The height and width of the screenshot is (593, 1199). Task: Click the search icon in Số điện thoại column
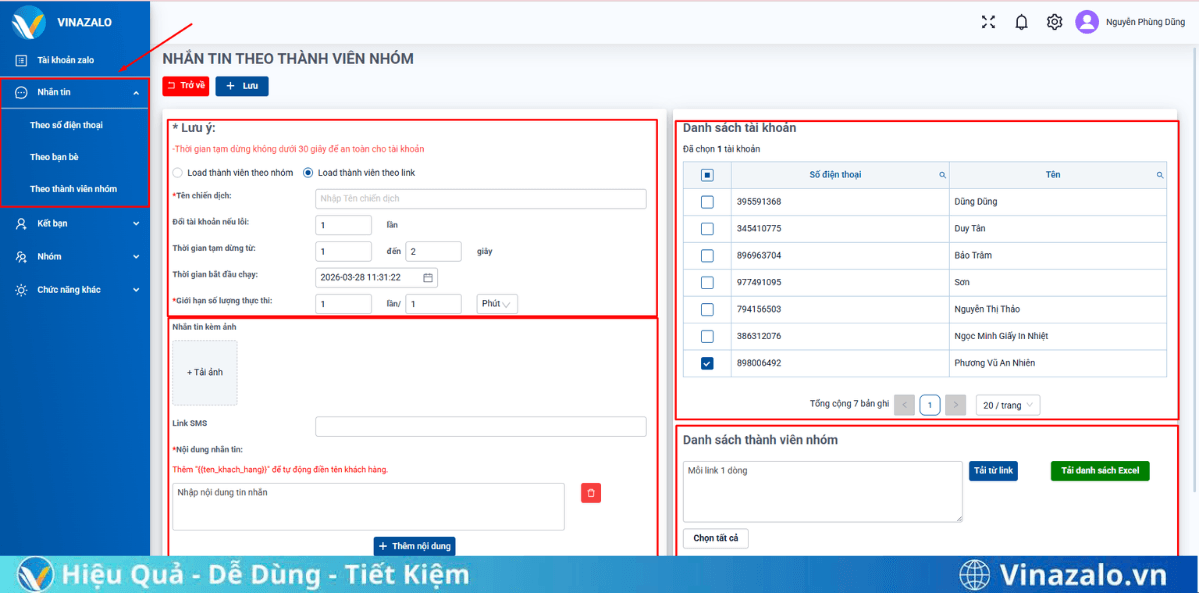941,174
